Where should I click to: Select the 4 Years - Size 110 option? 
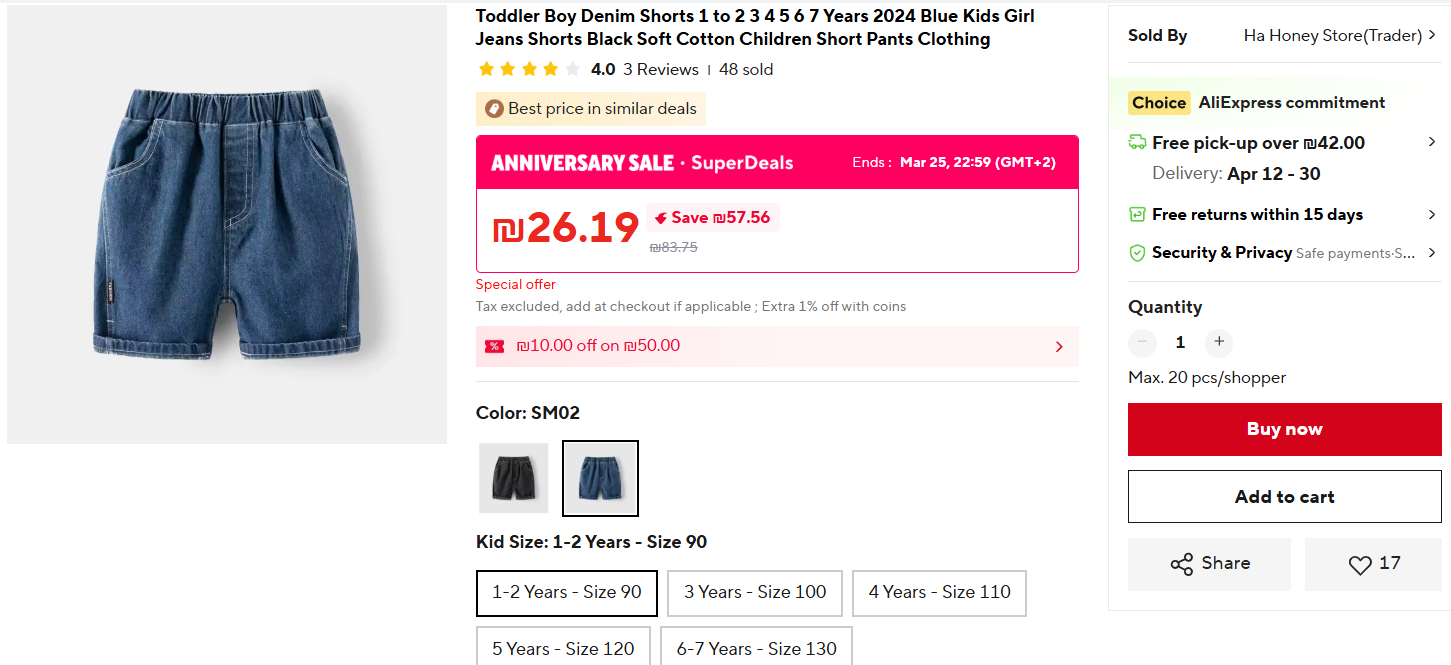point(939,592)
